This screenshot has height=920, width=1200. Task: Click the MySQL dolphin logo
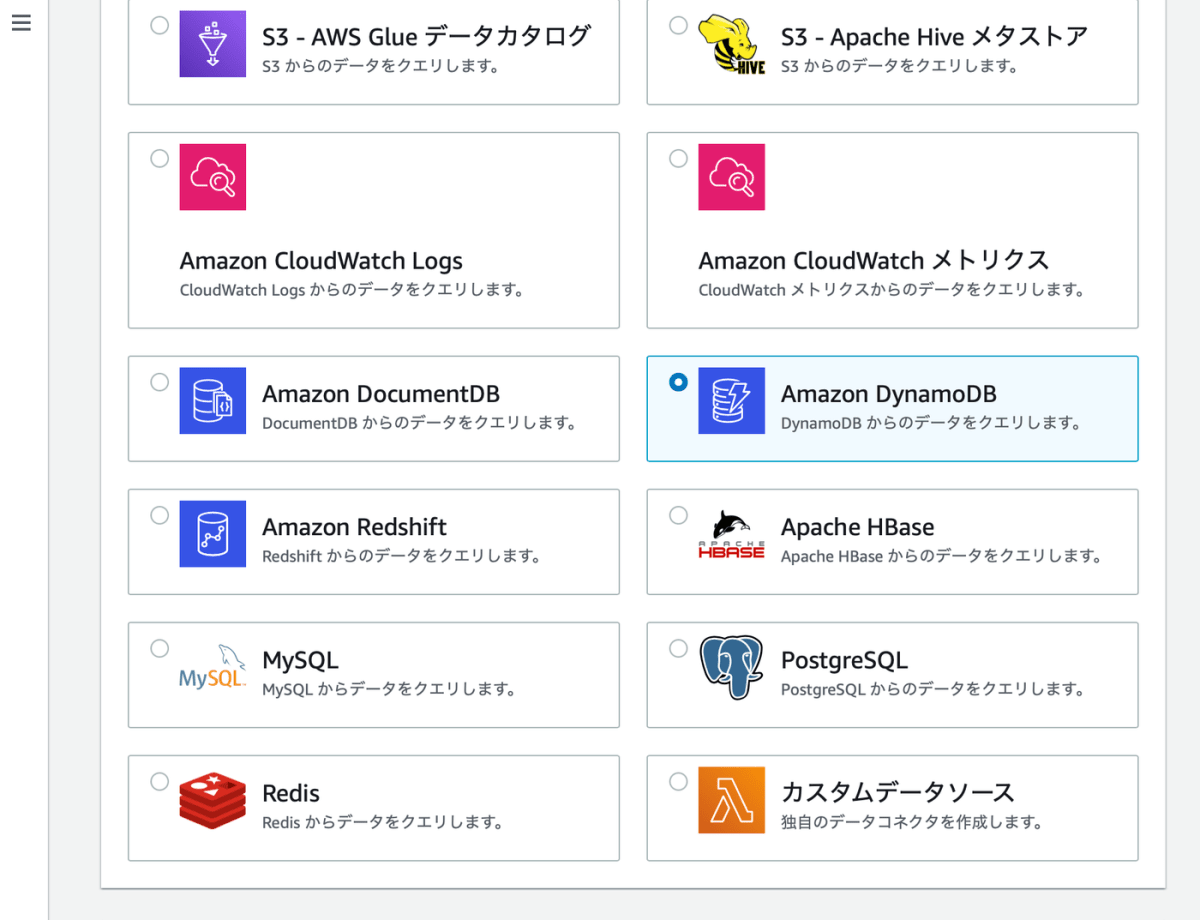click(213, 667)
